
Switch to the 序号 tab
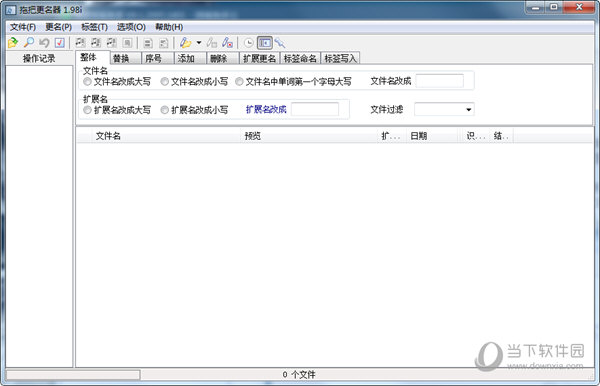(158, 58)
